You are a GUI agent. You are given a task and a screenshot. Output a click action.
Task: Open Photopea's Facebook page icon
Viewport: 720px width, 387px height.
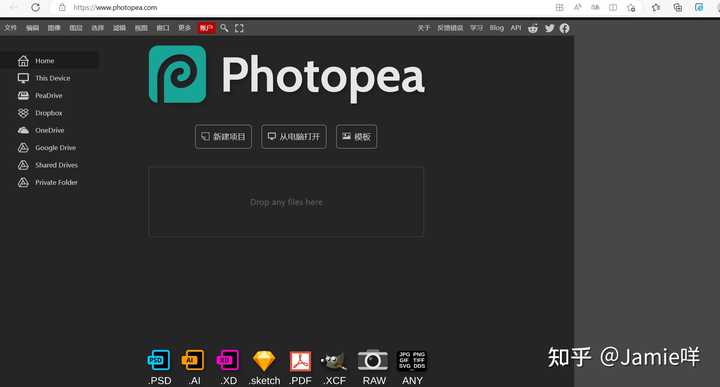[x=564, y=28]
